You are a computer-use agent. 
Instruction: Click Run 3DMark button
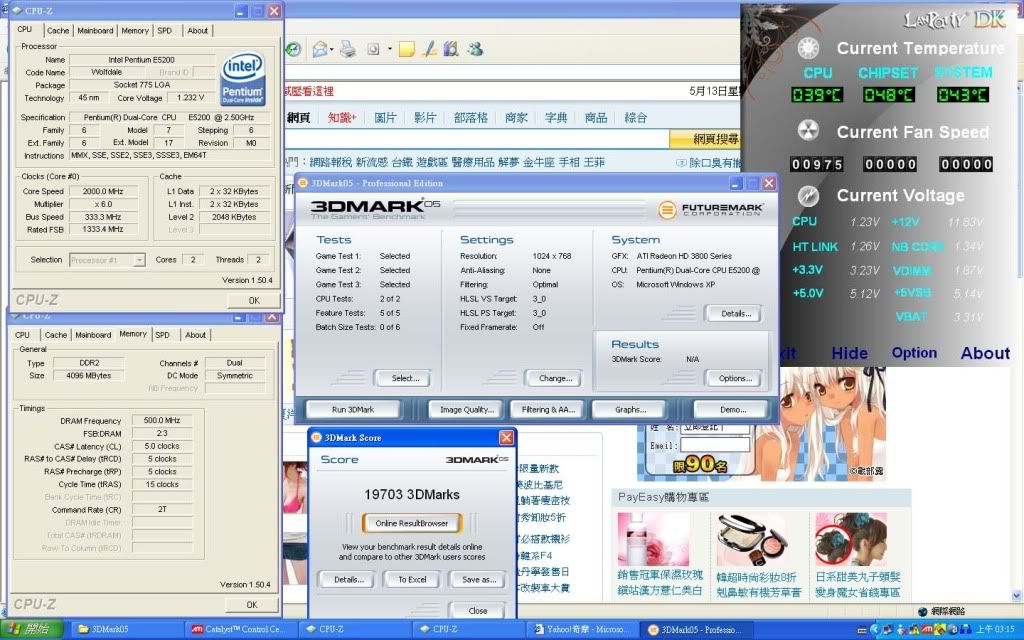[x=353, y=409]
